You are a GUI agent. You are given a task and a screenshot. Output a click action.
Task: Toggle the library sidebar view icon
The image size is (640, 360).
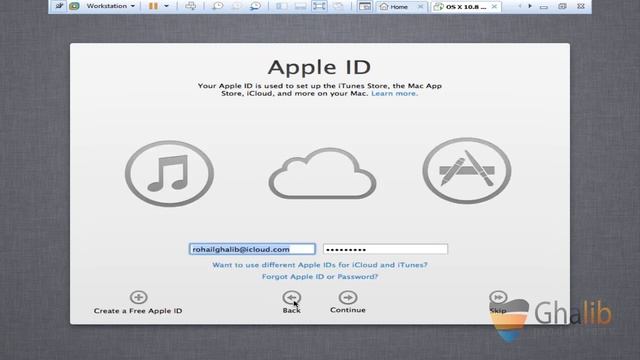click(281, 6)
